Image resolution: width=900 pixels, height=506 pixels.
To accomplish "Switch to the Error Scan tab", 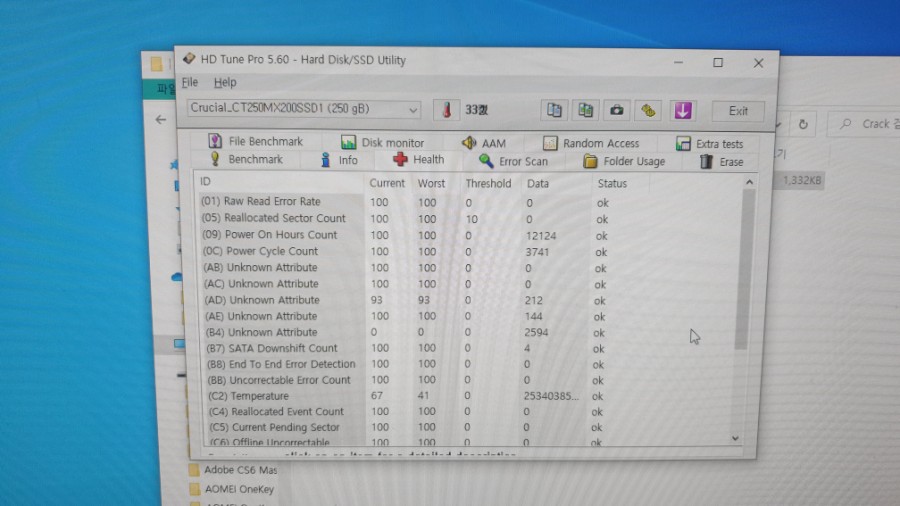I will (513, 161).
